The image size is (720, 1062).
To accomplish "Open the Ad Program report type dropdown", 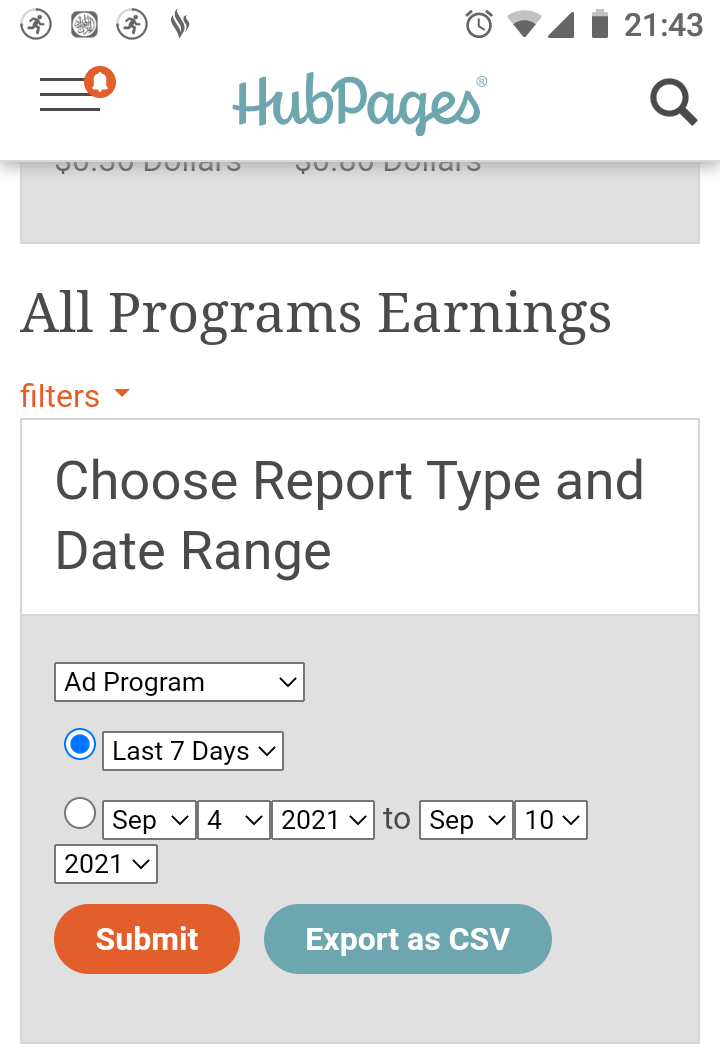I will pyautogui.click(x=179, y=682).
